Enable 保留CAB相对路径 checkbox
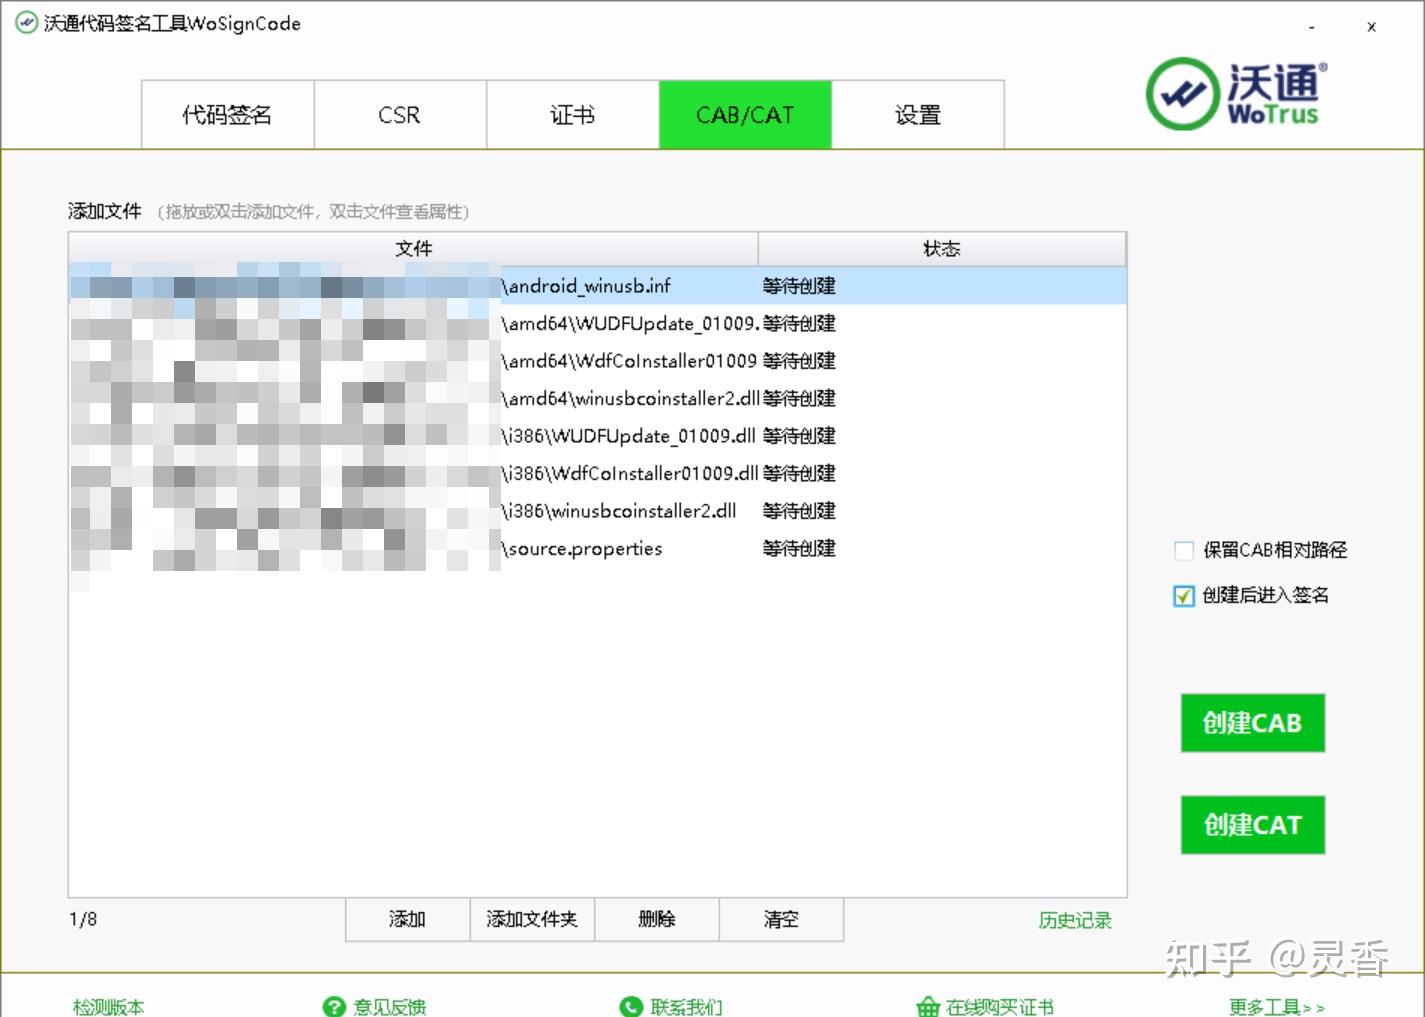This screenshot has height=1017, width=1425. [x=1184, y=551]
